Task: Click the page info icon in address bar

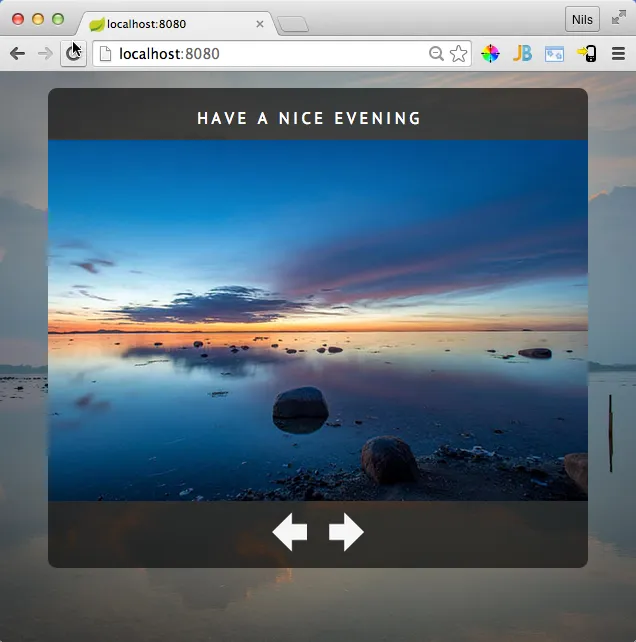Action: click(105, 54)
